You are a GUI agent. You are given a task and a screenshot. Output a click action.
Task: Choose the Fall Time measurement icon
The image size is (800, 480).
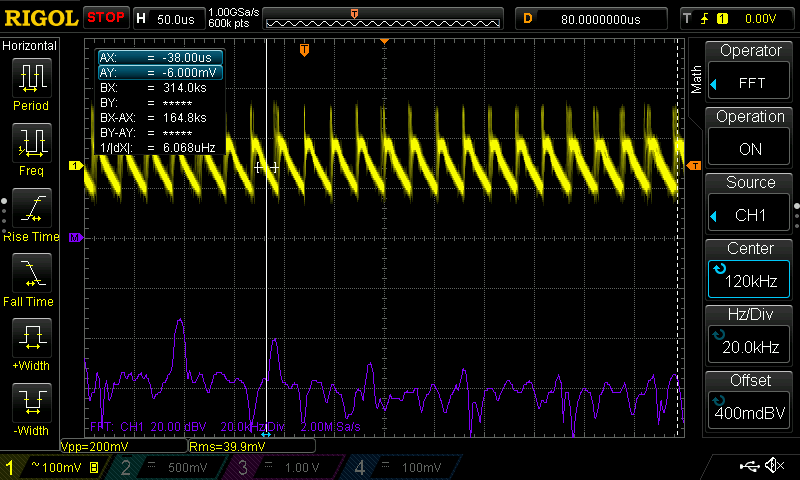pos(32,274)
